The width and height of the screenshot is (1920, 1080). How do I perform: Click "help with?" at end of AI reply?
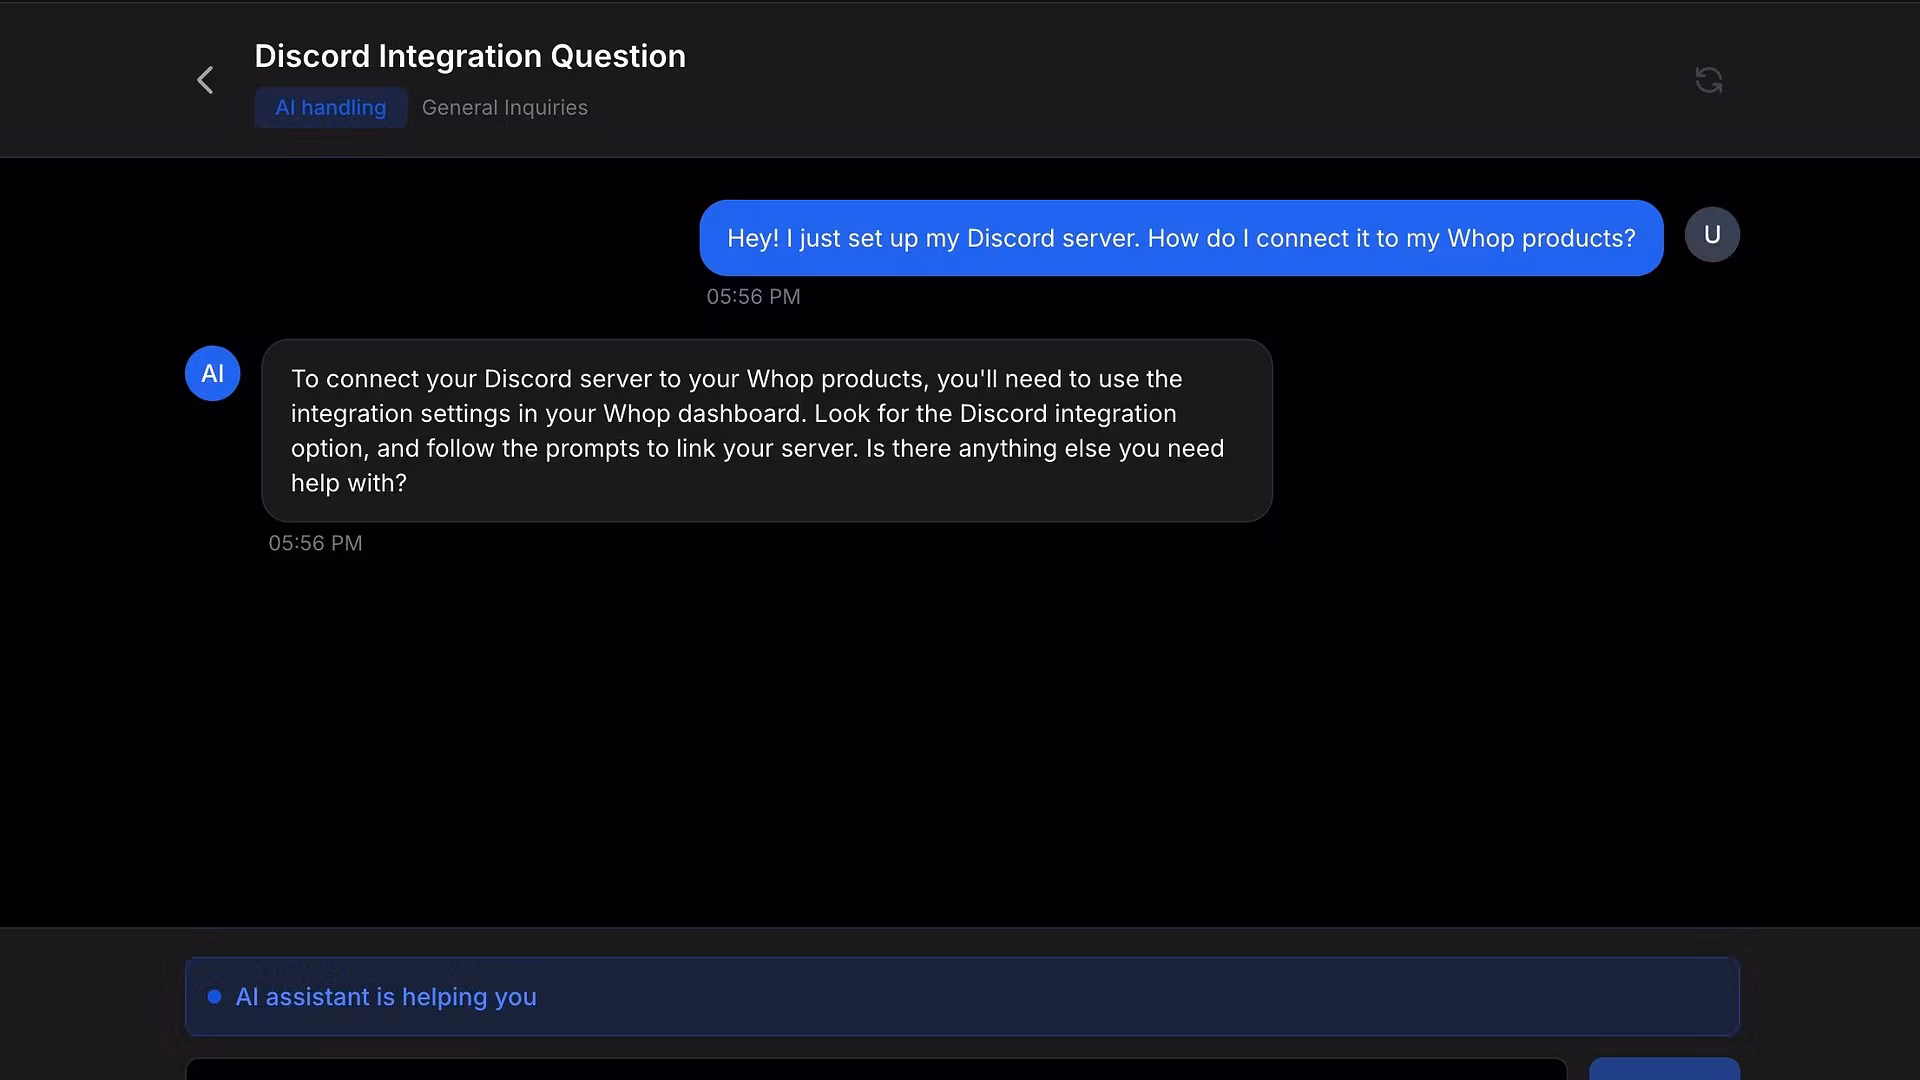pos(348,484)
